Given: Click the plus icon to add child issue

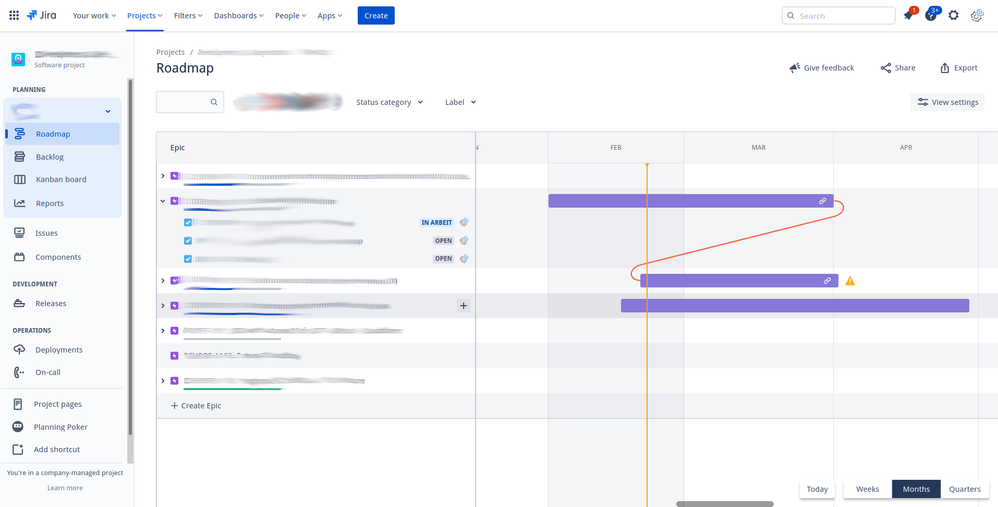Looking at the screenshot, I should point(463,306).
